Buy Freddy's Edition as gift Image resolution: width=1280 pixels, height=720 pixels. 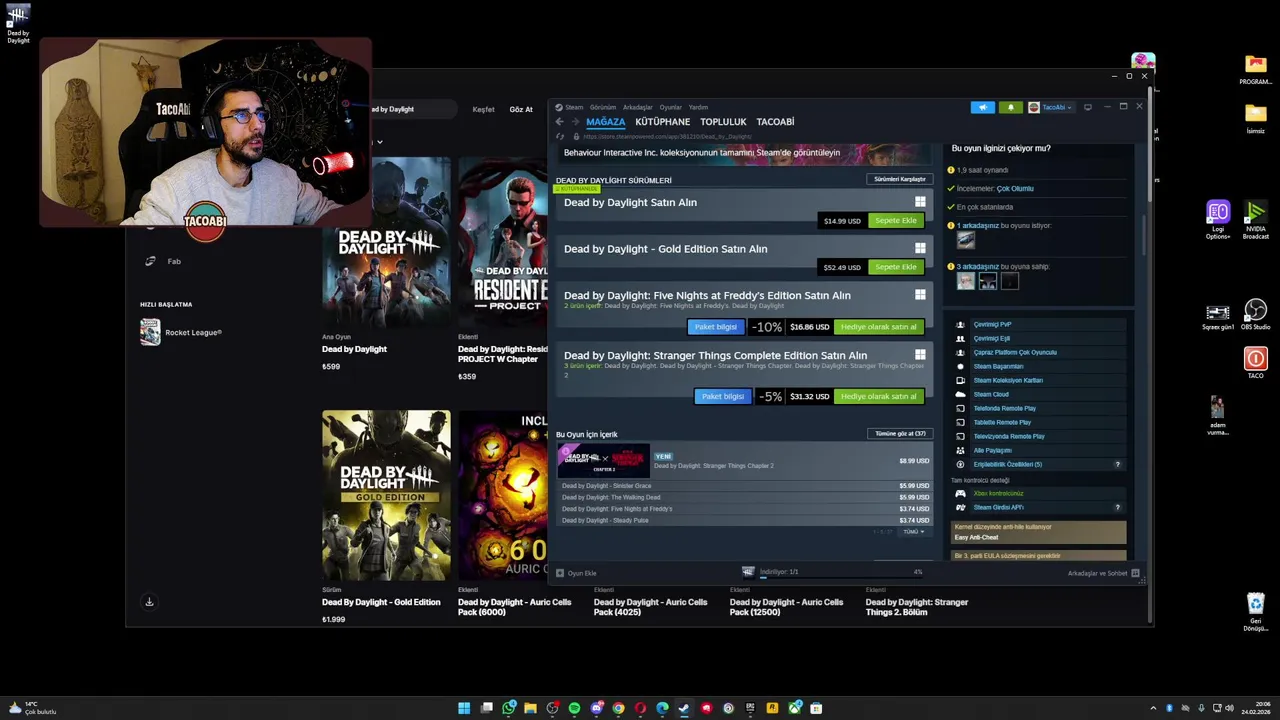point(879,327)
